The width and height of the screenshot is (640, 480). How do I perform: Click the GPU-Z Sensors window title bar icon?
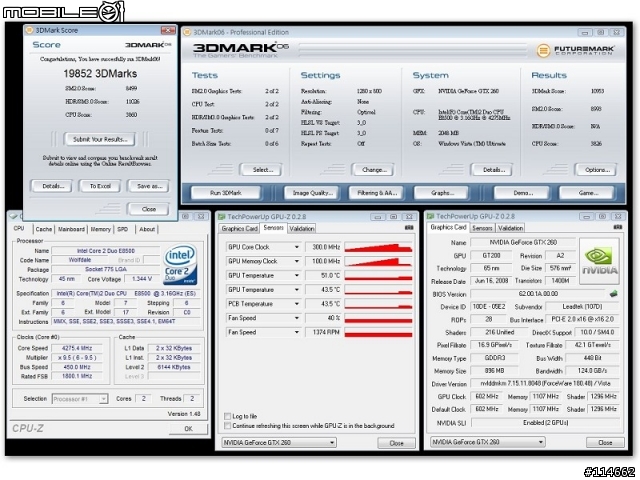221,217
